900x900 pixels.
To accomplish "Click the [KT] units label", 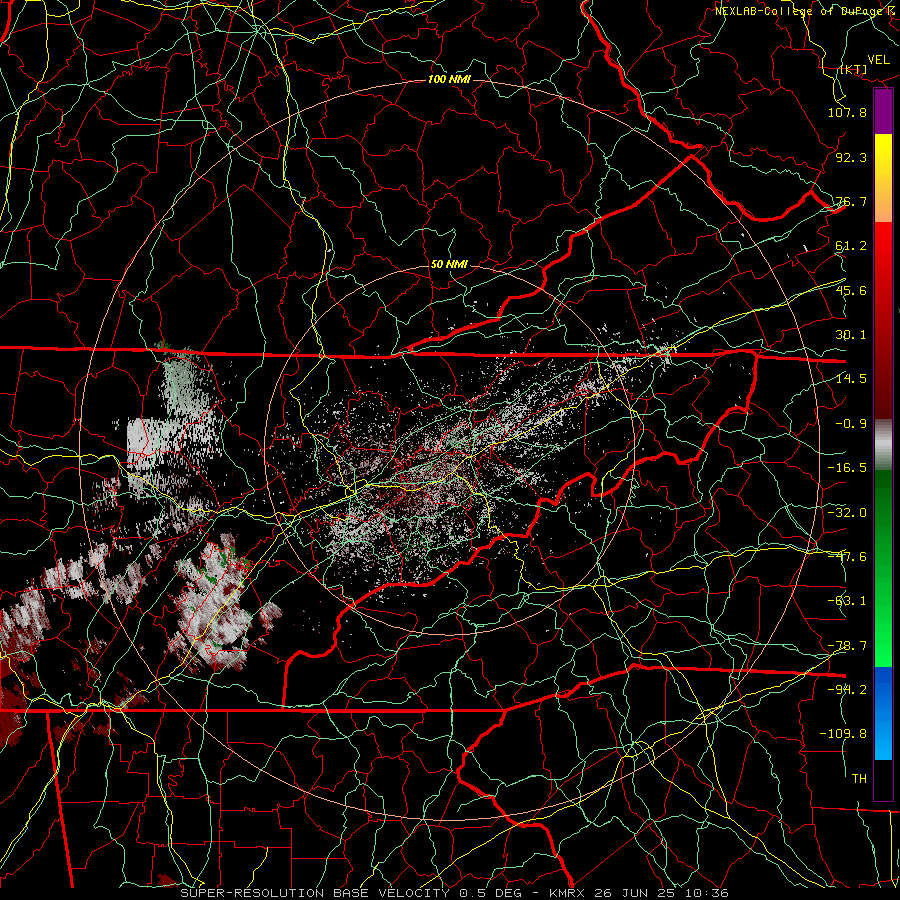I will (x=854, y=69).
